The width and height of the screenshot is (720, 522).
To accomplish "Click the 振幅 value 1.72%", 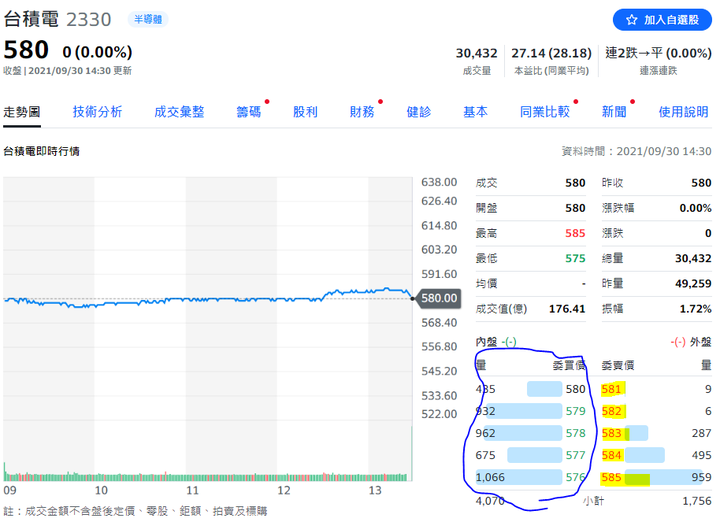I will click(696, 309).
